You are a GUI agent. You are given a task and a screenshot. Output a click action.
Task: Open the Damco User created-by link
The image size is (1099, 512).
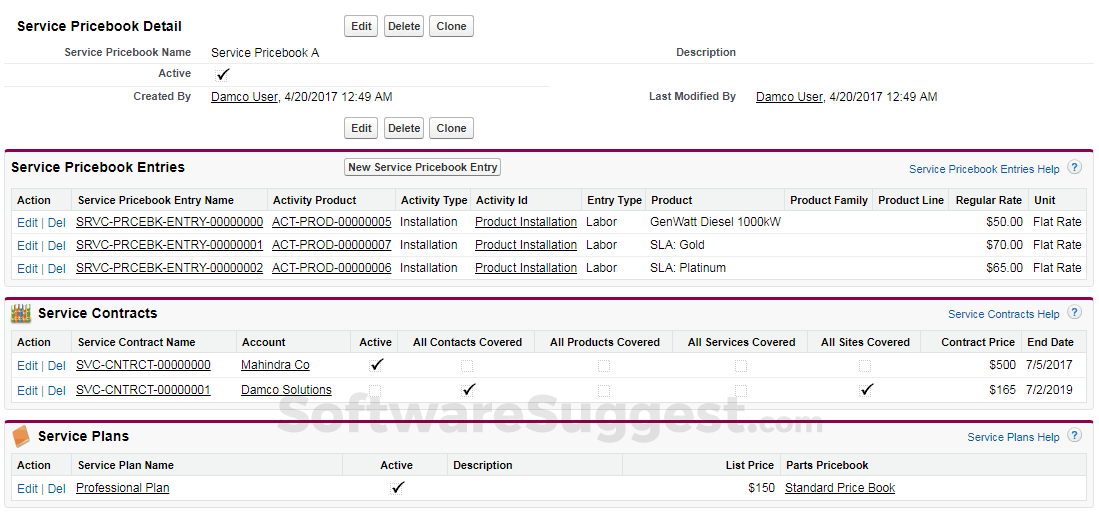click(x=244, y=97)
